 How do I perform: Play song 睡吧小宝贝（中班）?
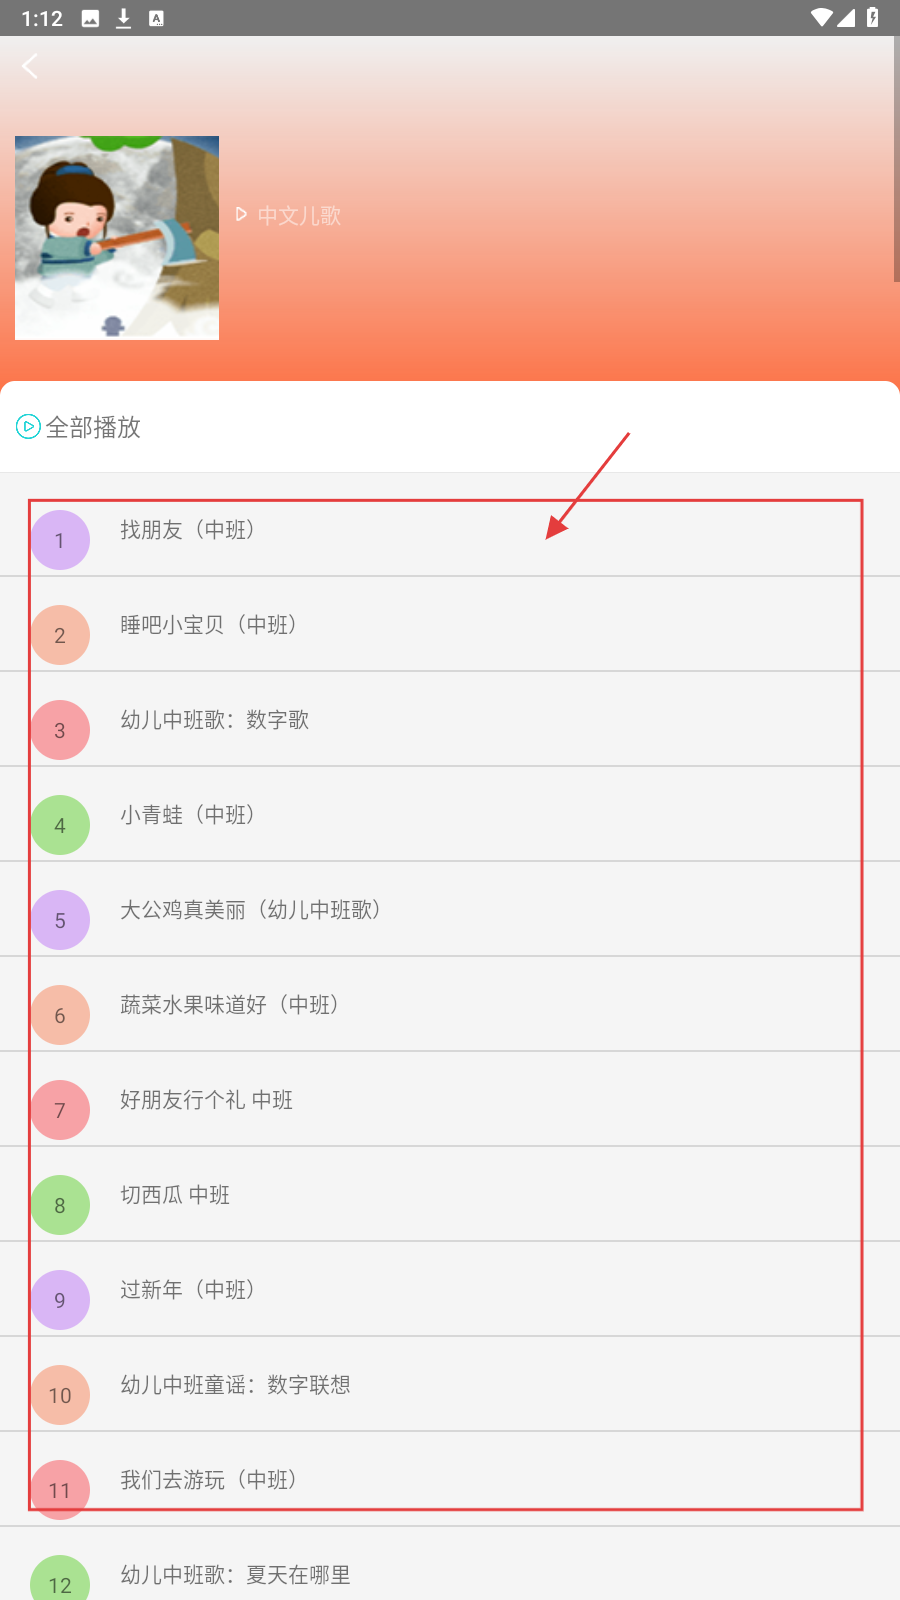tap(208, 625)
